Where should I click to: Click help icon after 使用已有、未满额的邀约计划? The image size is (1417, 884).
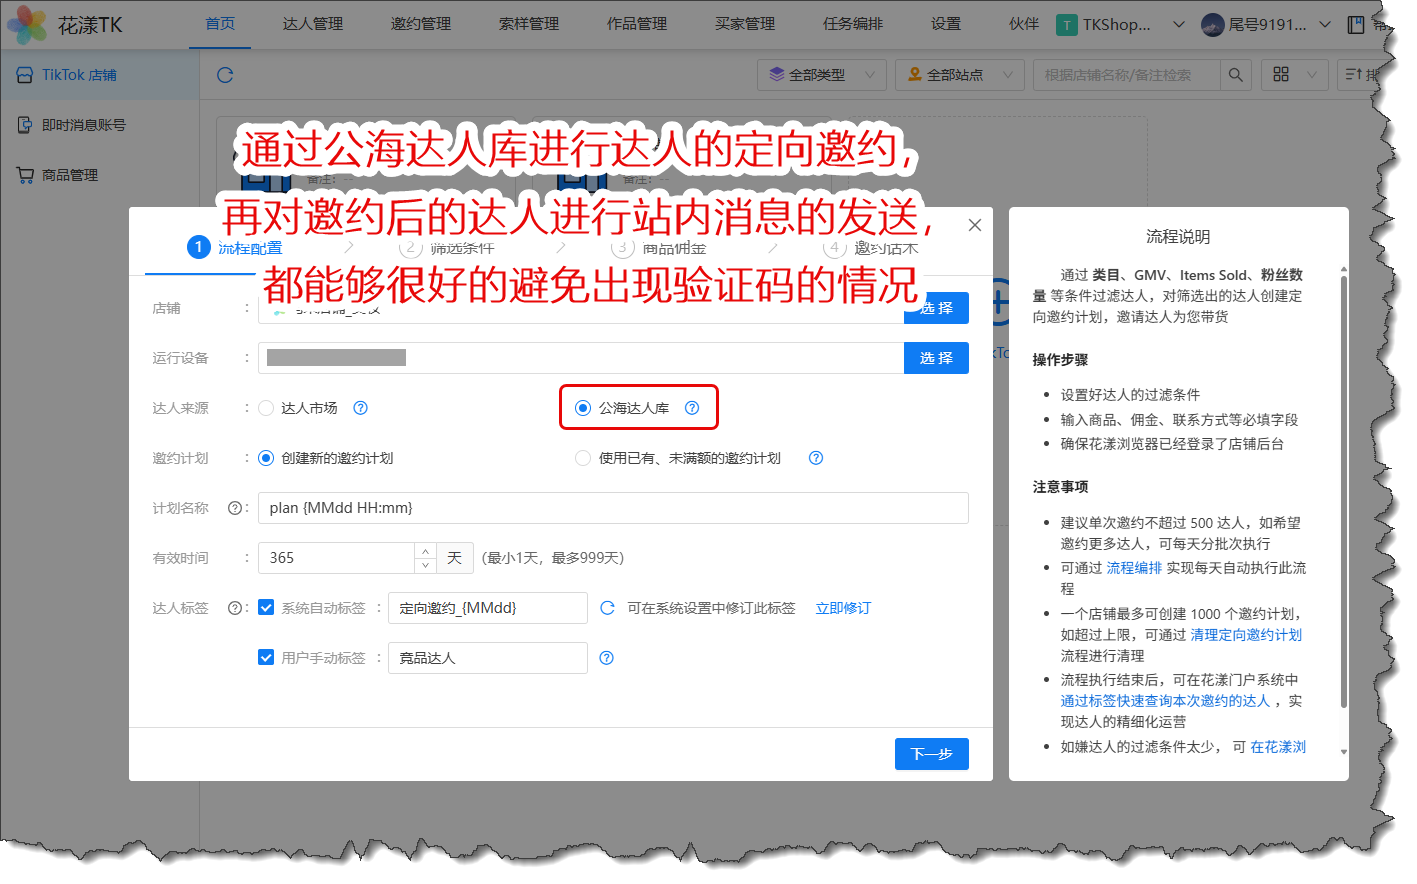click(x=816, y=458)
